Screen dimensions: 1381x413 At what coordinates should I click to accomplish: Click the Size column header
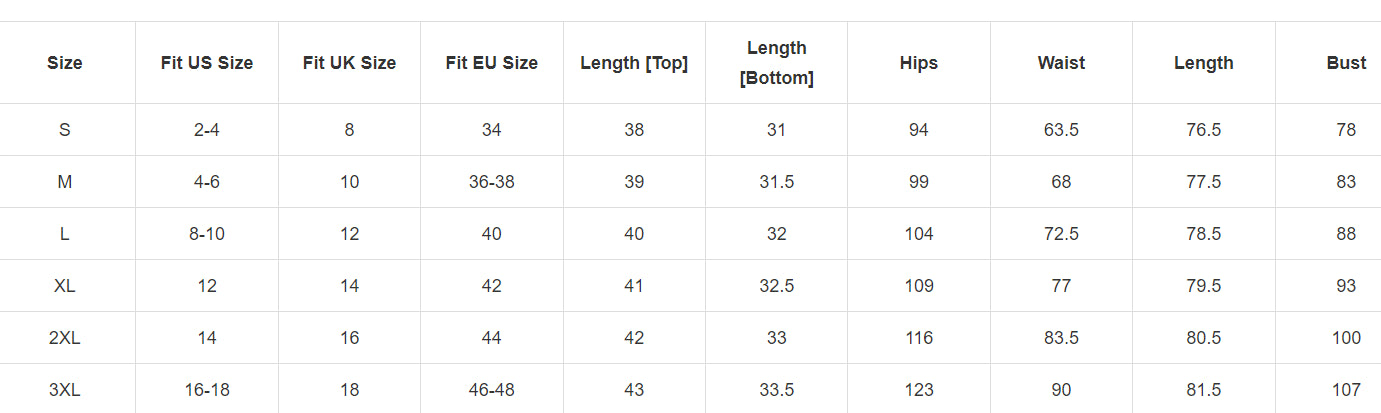tap(65, 63)
